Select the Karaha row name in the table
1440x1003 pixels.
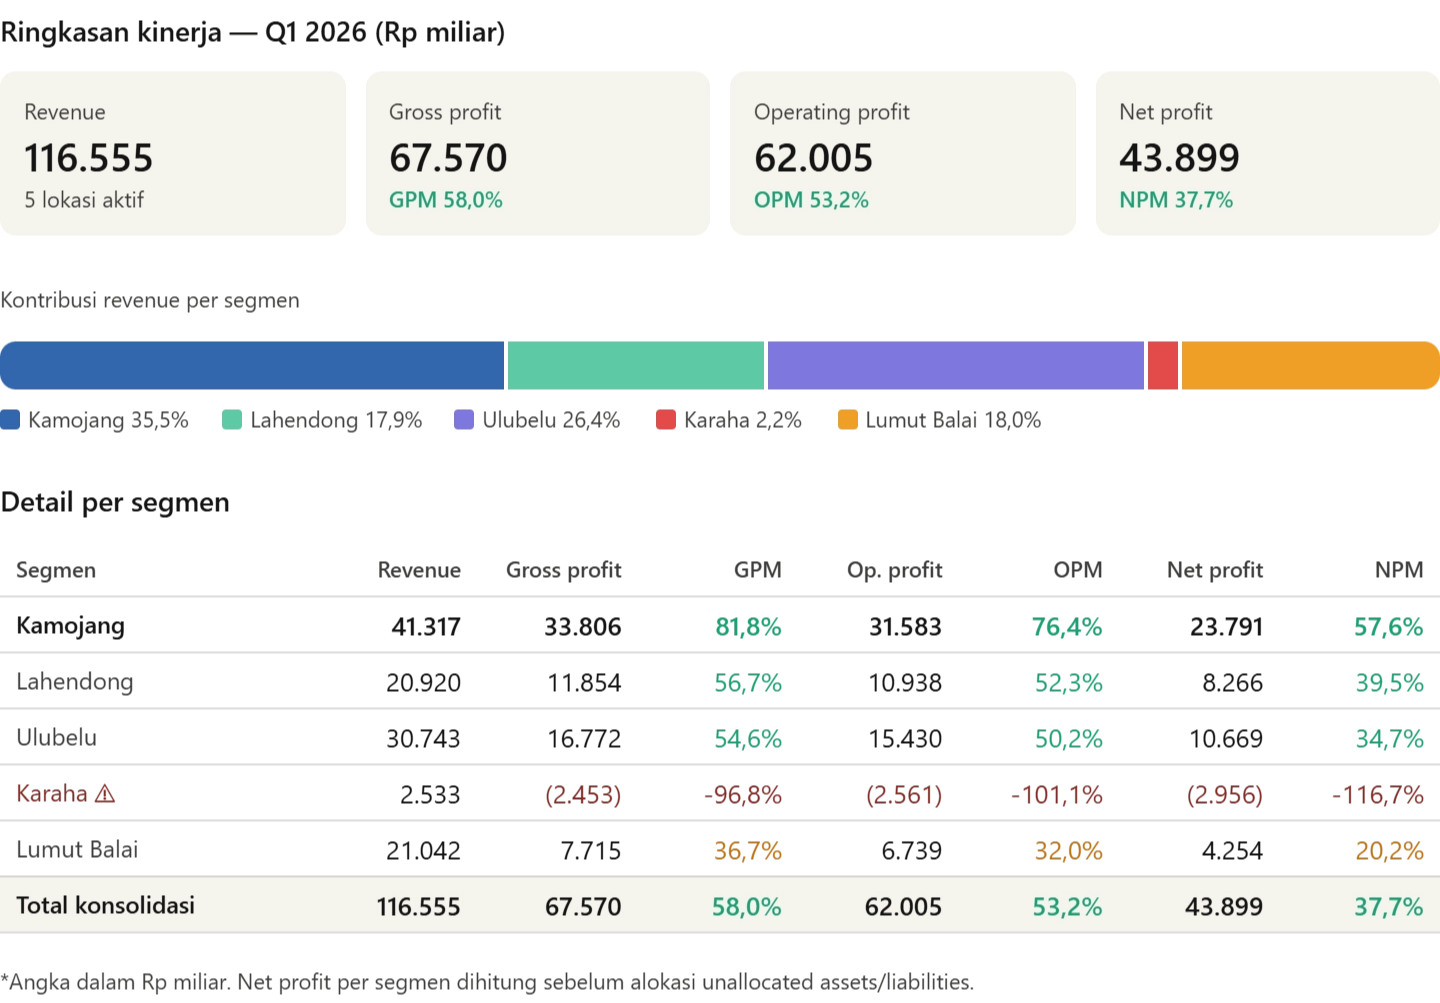coord(52,794)
